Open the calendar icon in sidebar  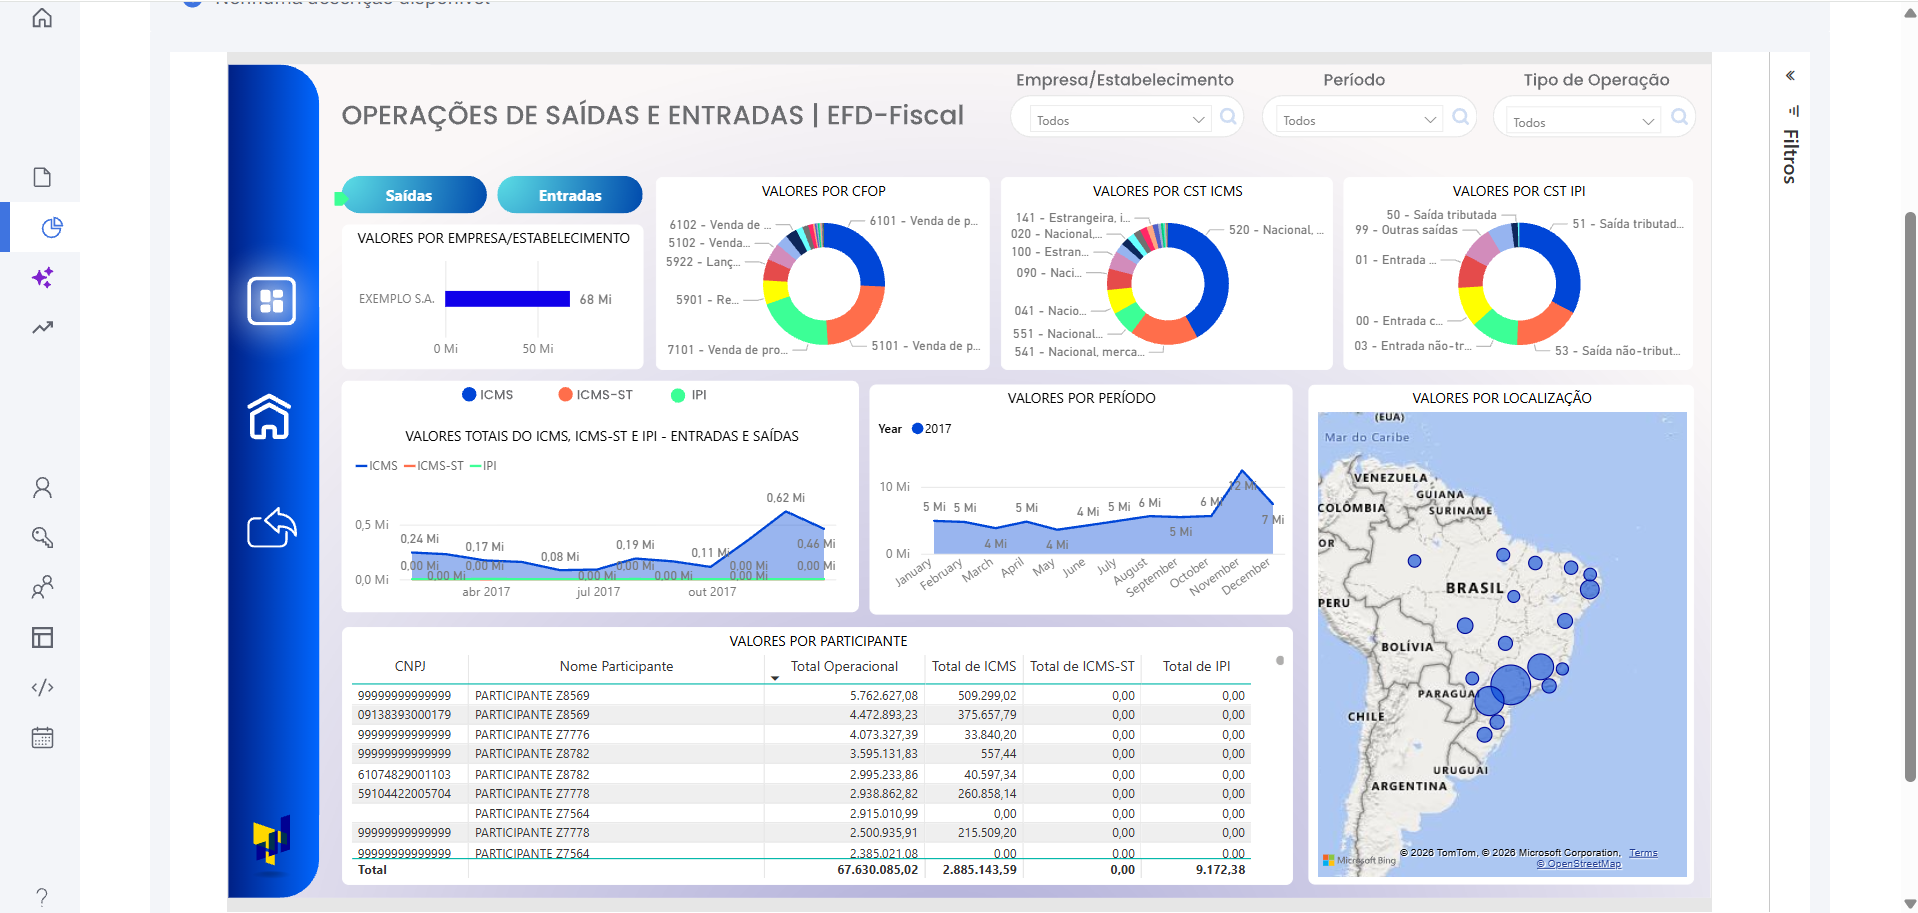pyautogui.click(x=42, y=738)
